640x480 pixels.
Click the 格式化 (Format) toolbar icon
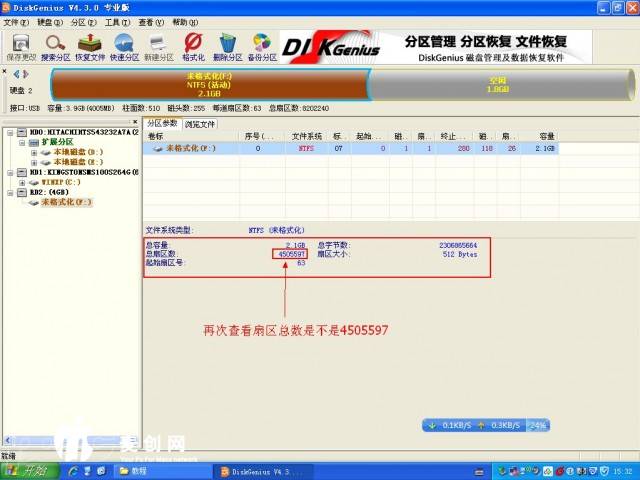click(x=194, y=44)
